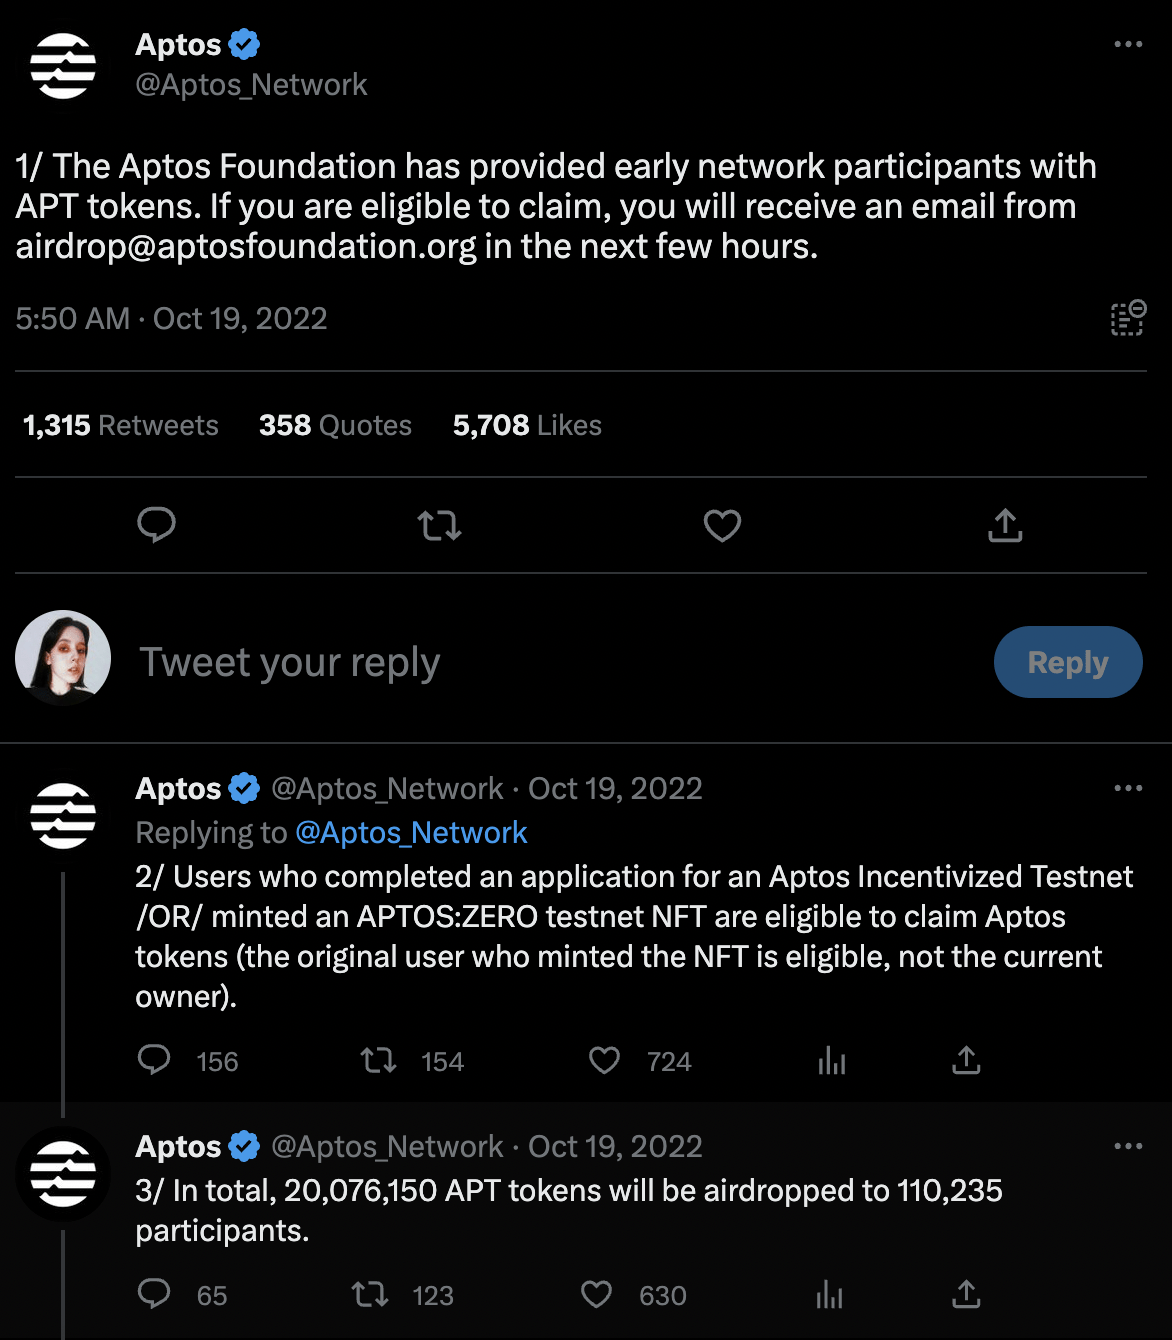This screenshot has width=1172, height=1340.
Task: Share the third tweet about 20,076,150 APT
Action: [x=966, y=1294]
